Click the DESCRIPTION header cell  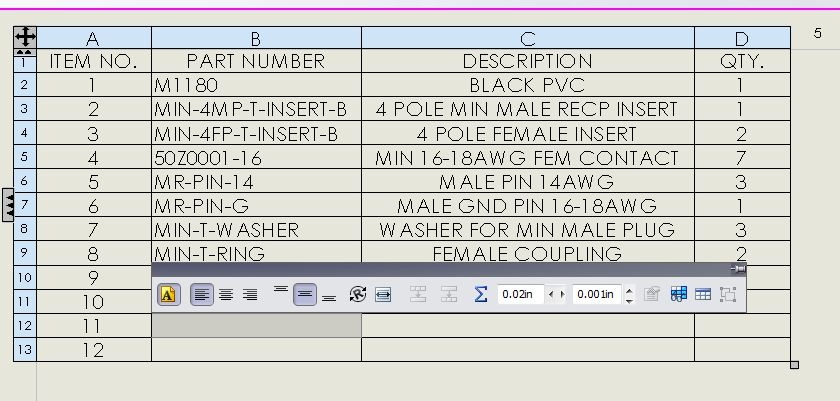528,61
